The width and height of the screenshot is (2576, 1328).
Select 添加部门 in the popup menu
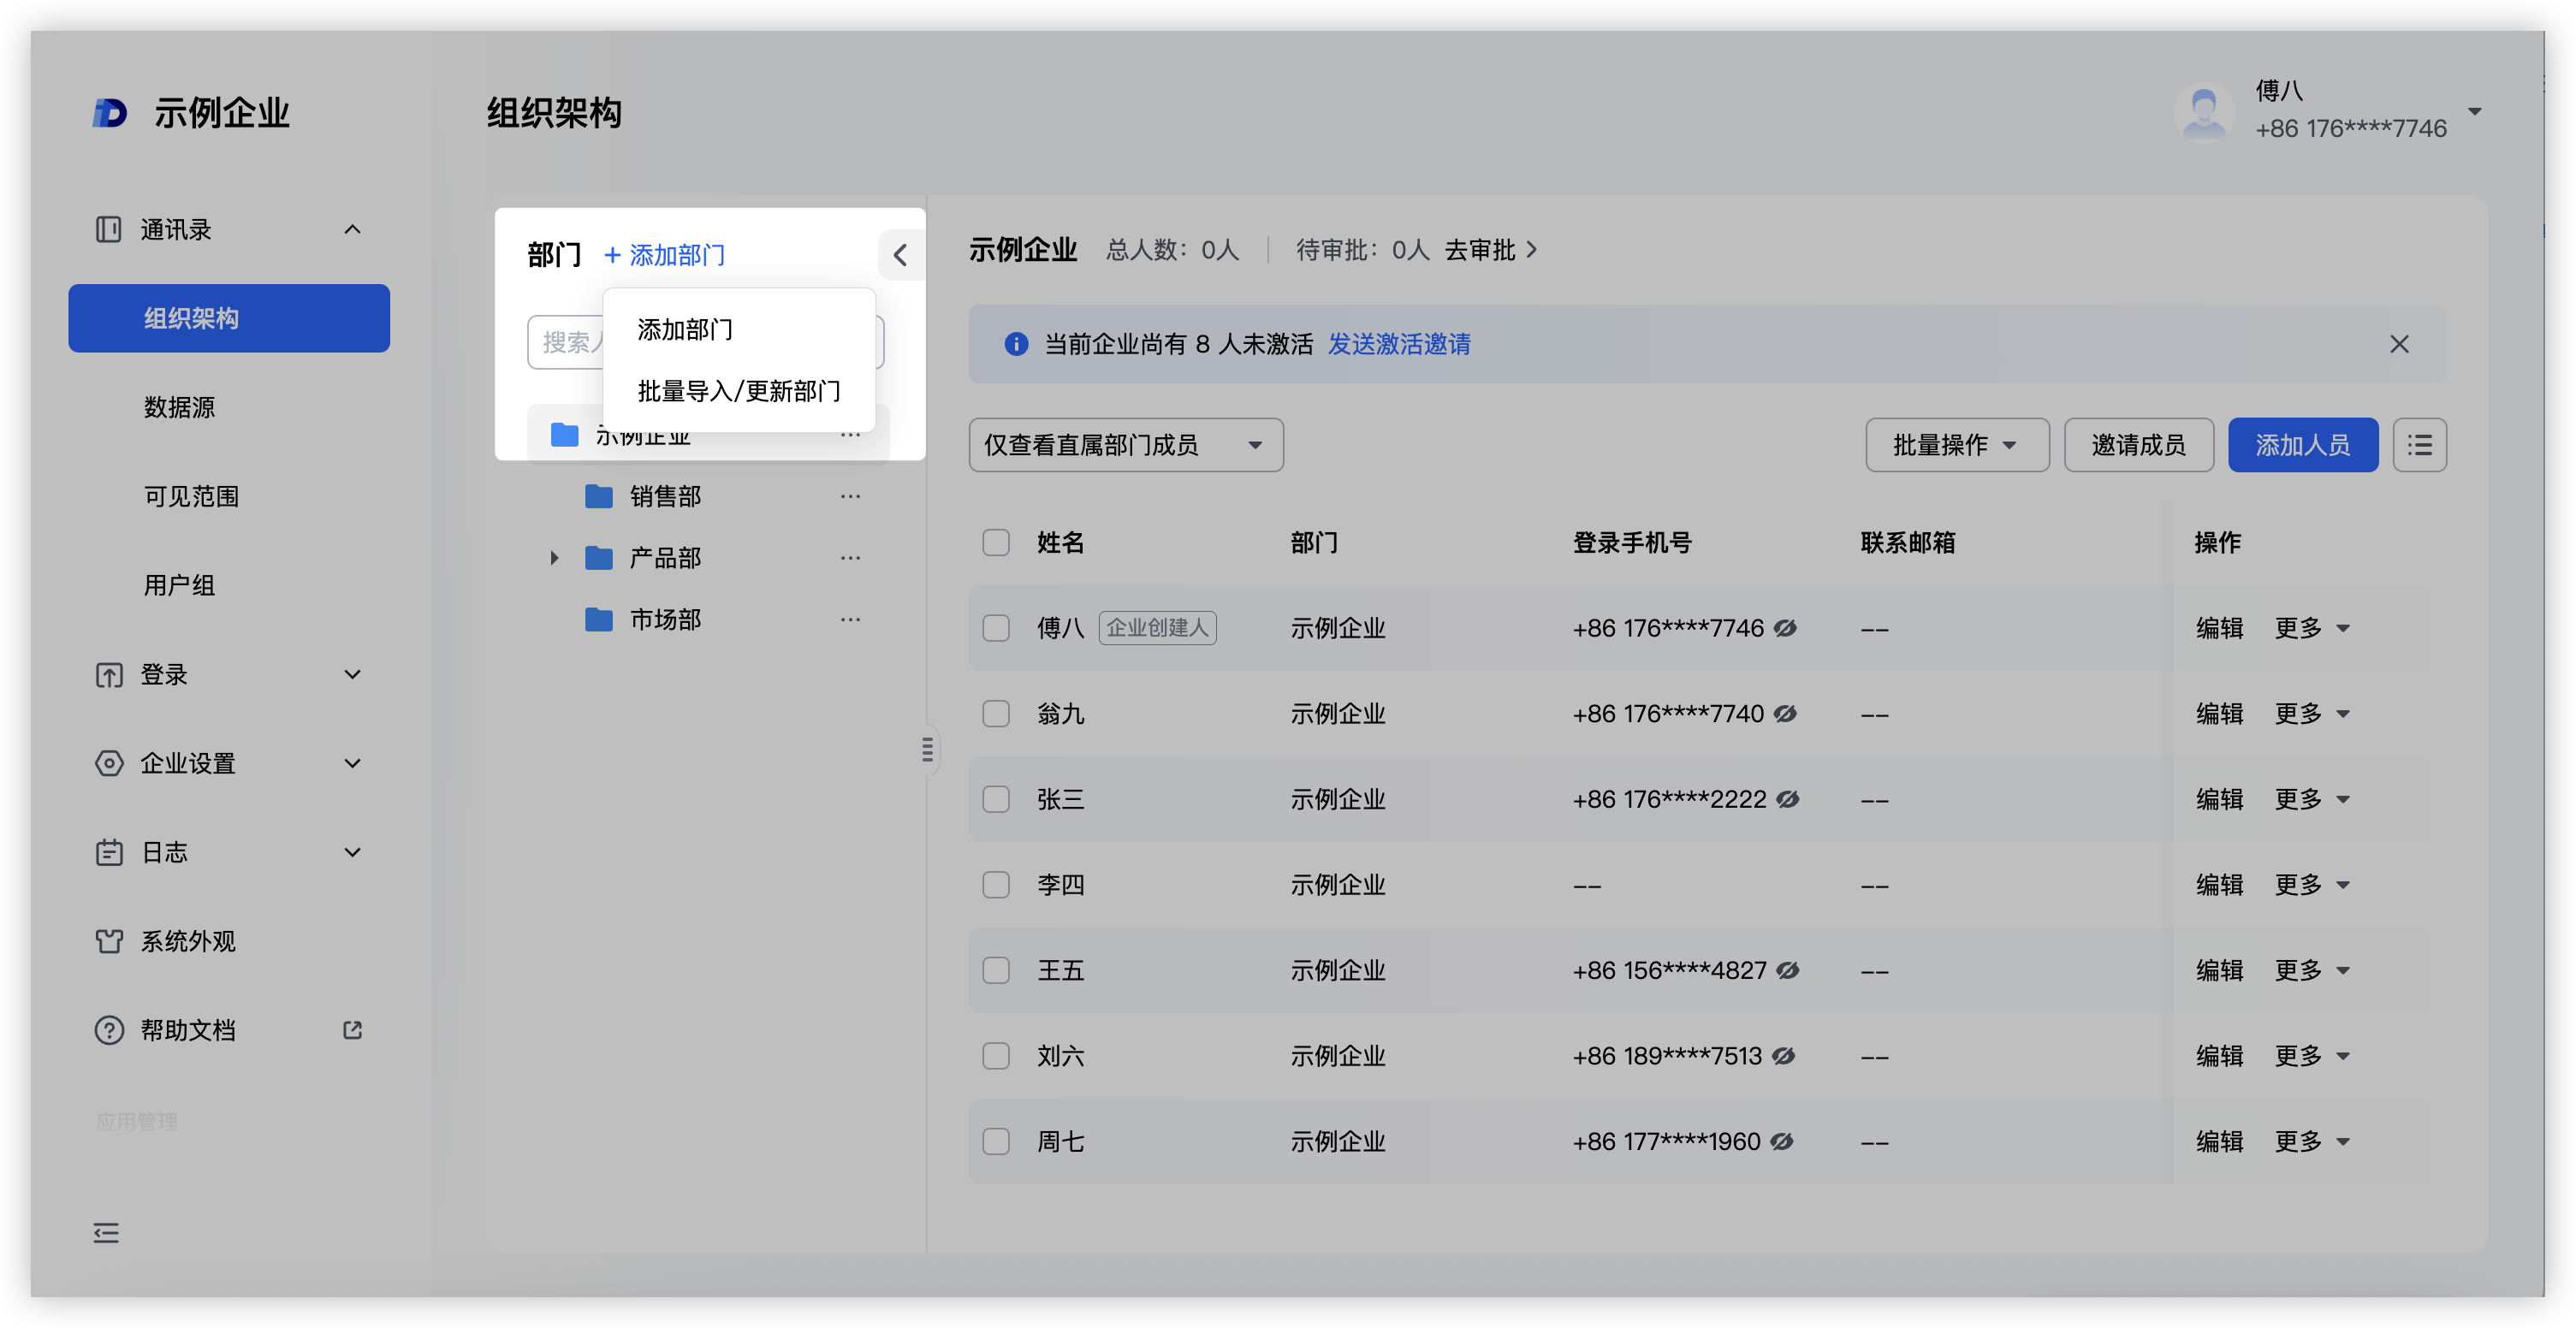pyautogui.click(x=685, y=330)
